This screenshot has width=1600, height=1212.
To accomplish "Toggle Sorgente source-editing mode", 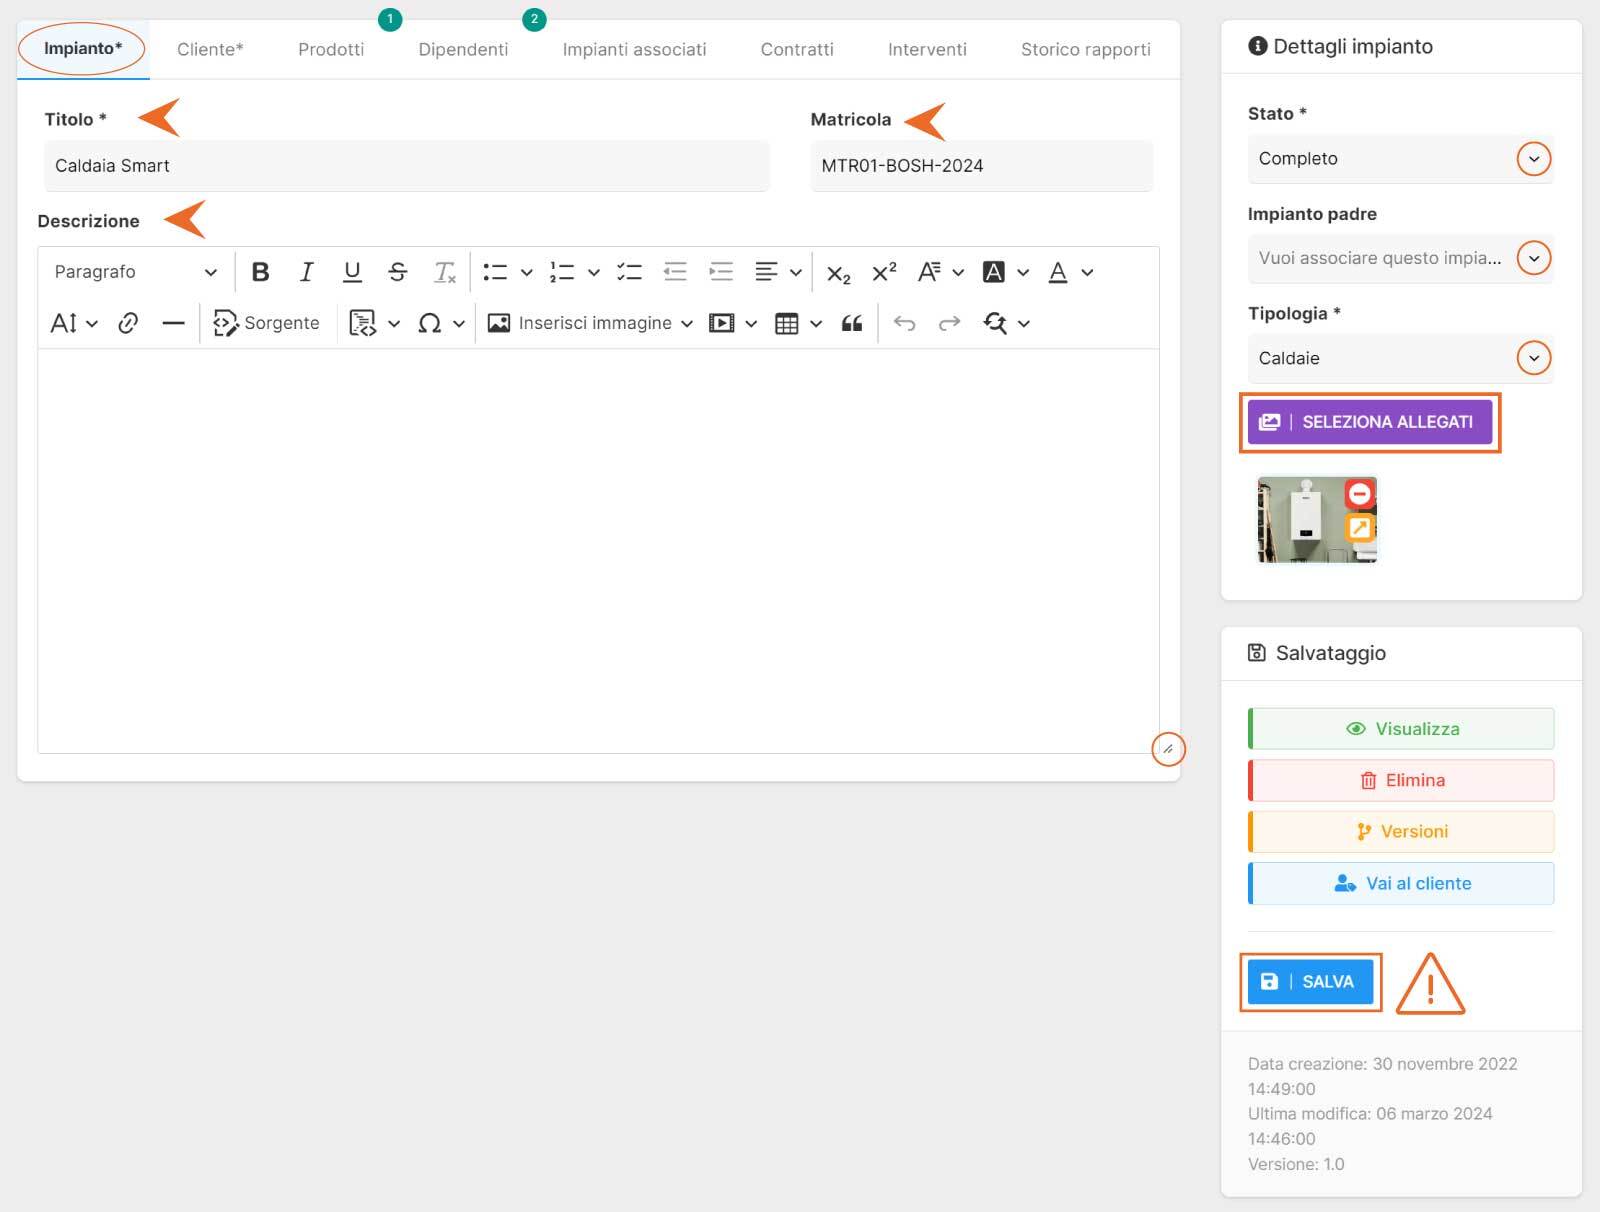I will (266, 323).
